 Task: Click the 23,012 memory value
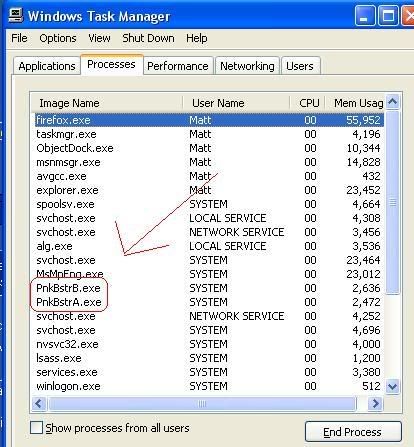[363, 274]
